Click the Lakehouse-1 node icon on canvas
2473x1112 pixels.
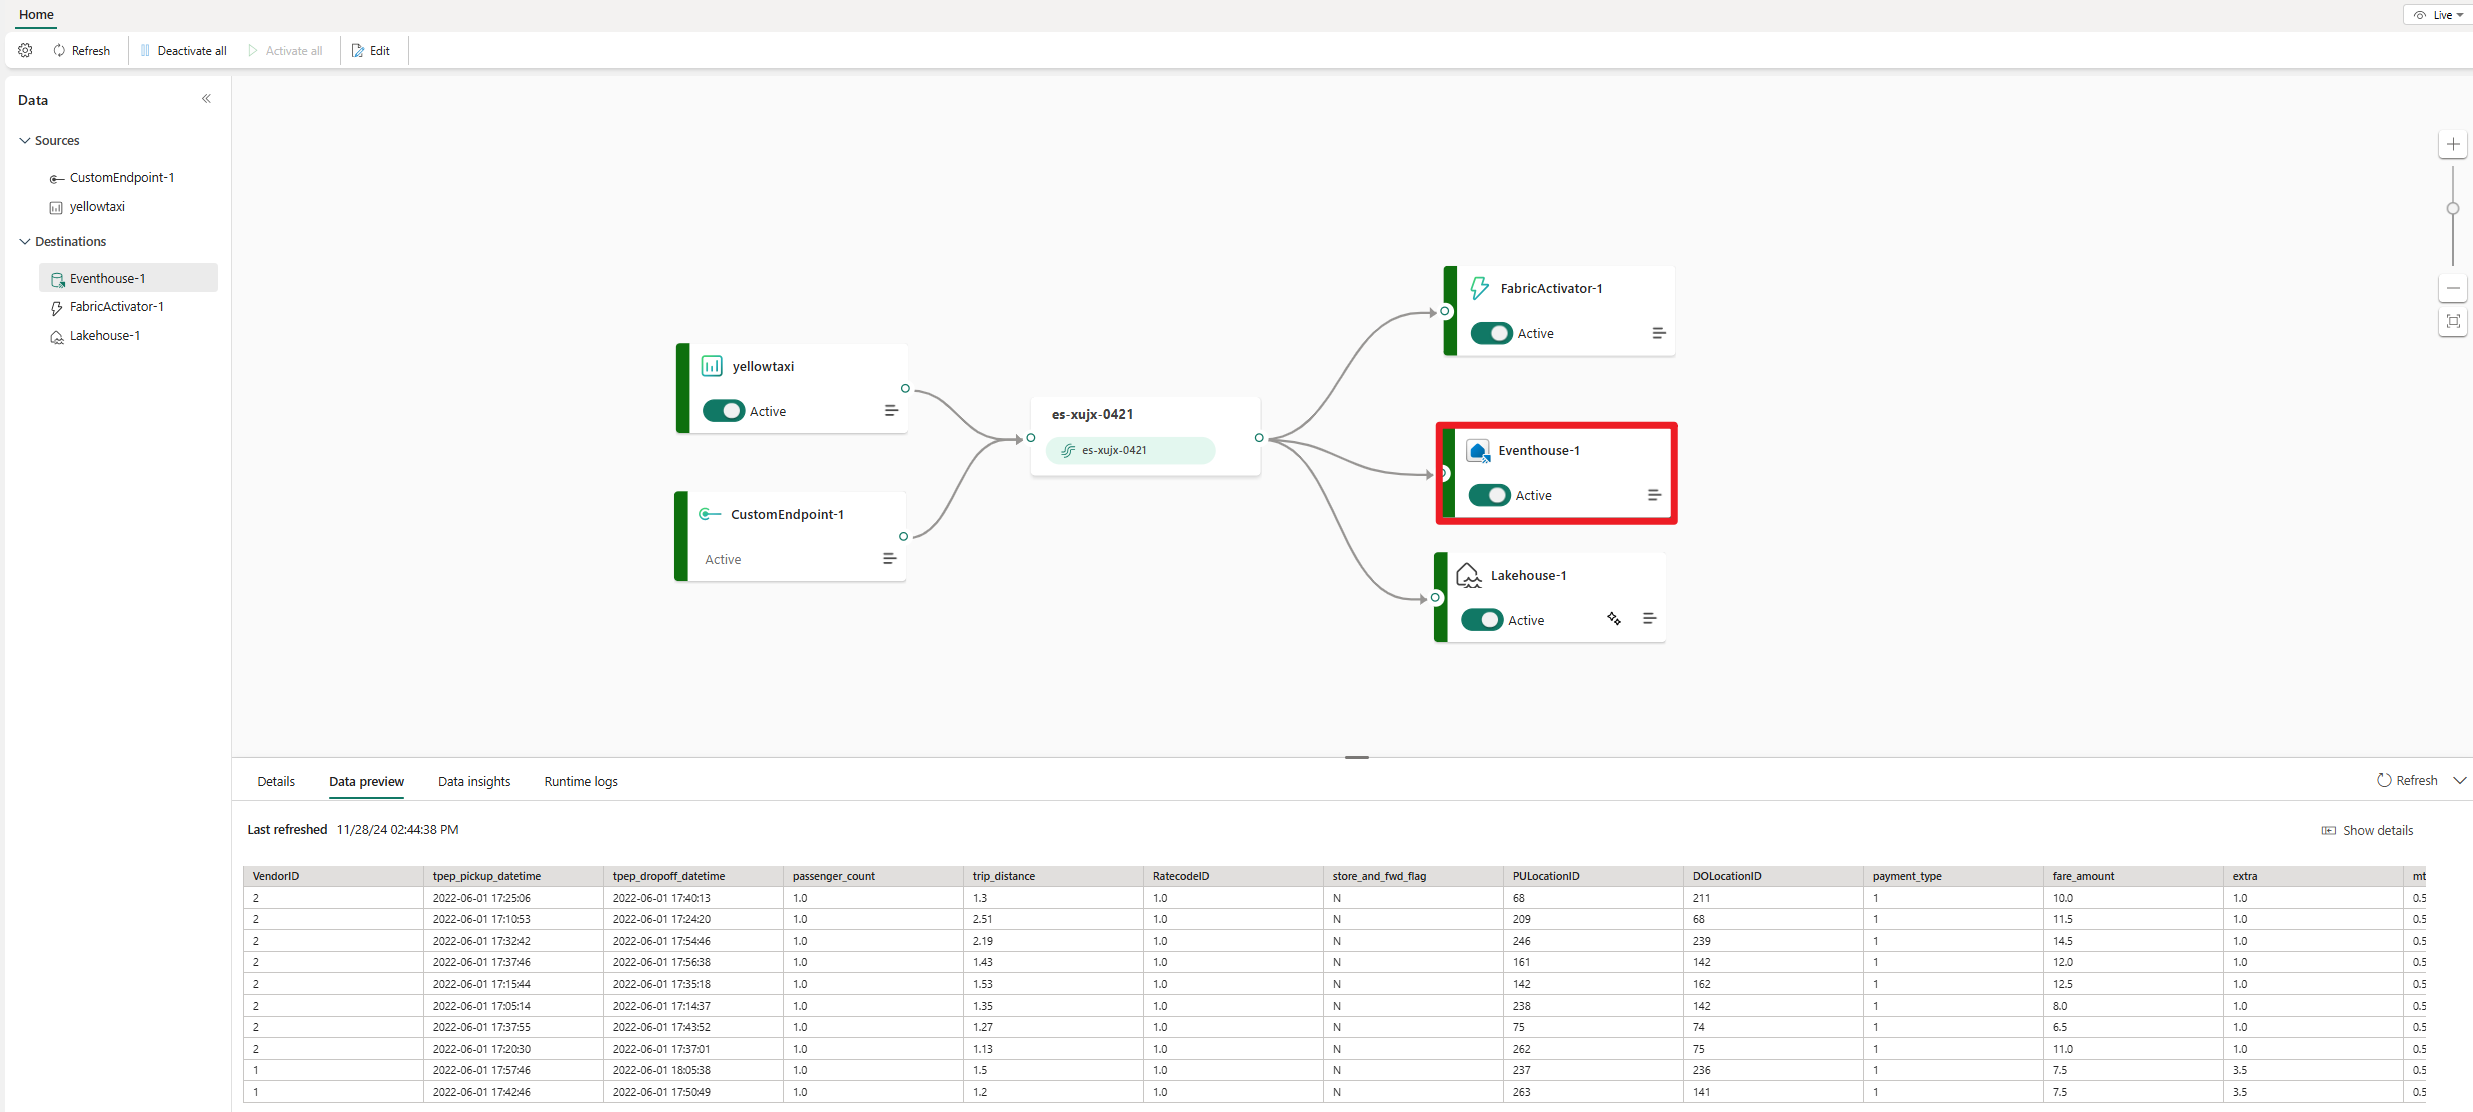(1469, 575)
